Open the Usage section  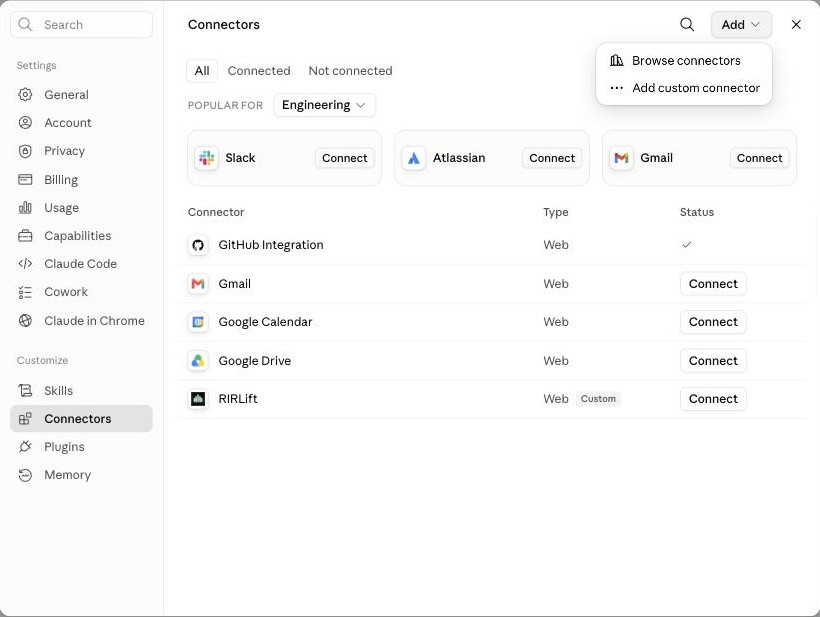click(x=82, y=208)
